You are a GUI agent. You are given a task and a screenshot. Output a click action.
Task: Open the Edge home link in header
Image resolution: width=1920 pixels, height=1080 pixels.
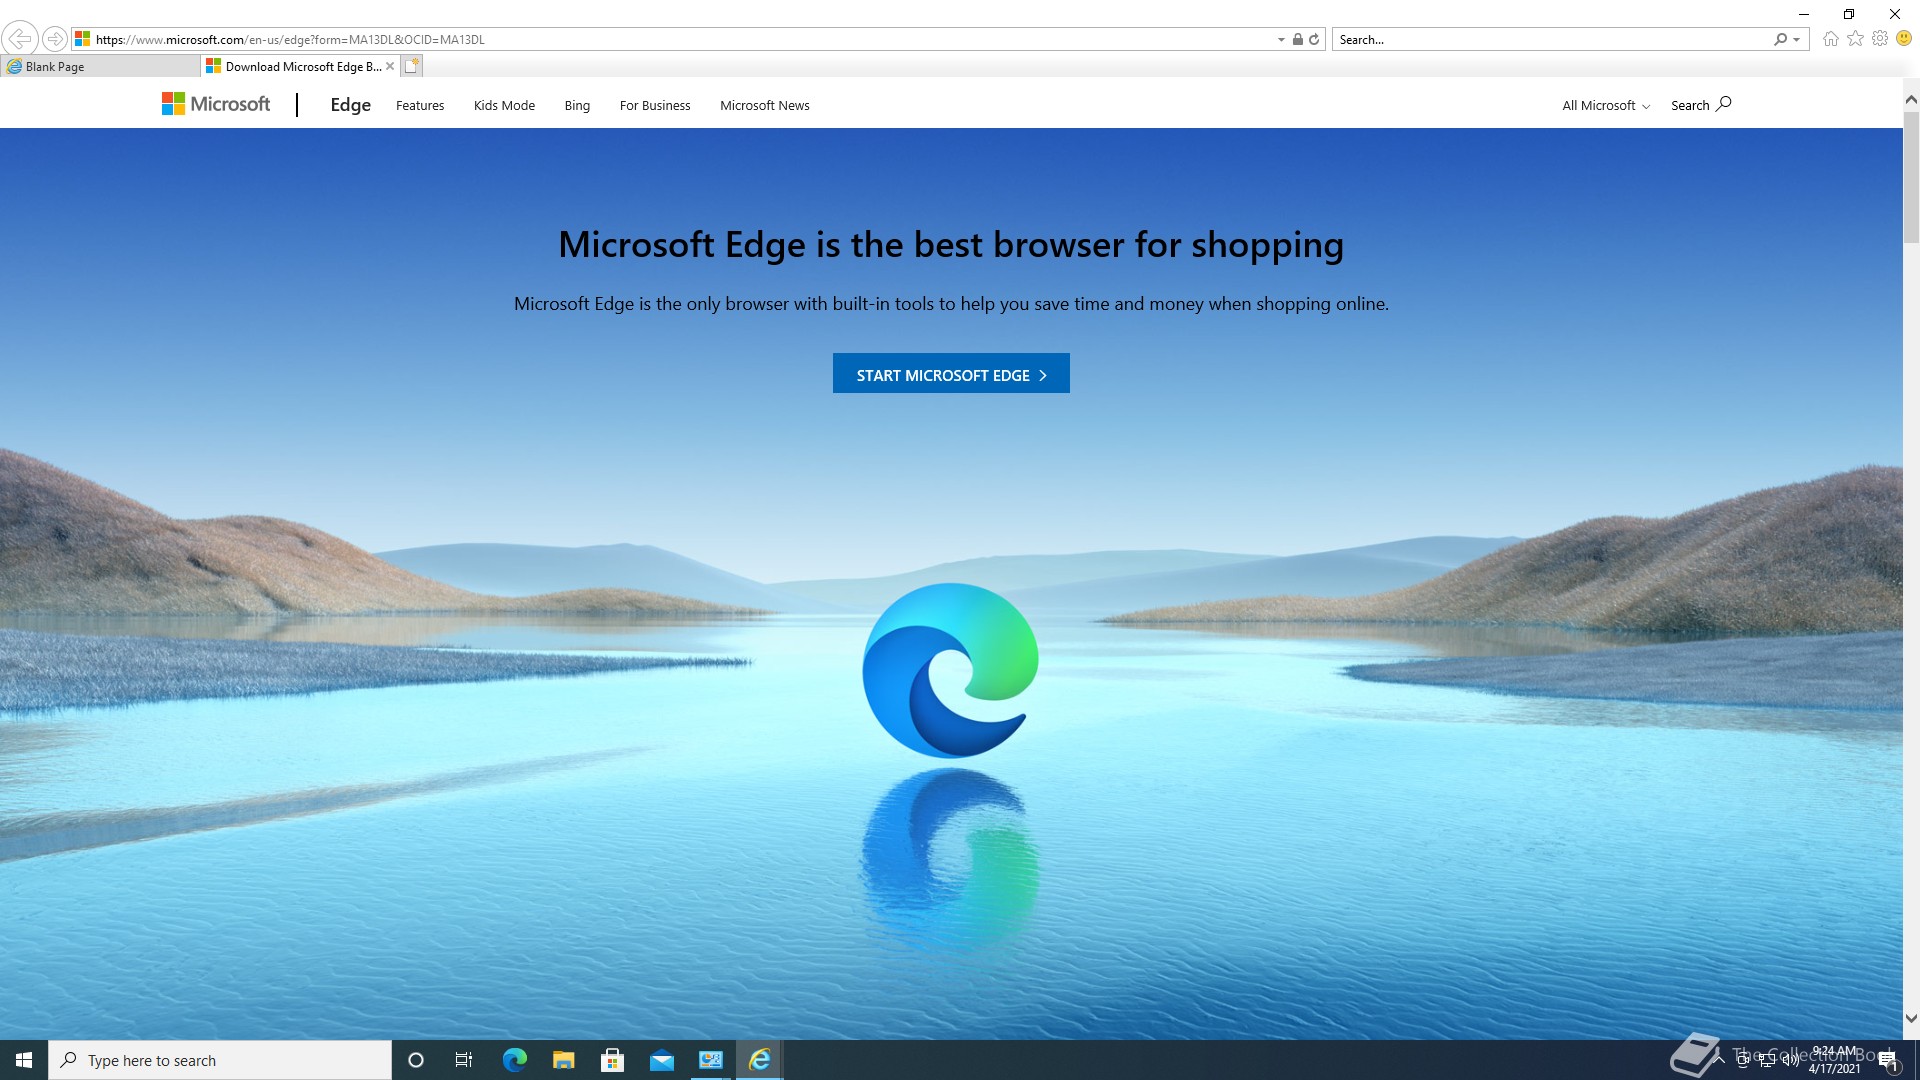(x=350, y=104)
